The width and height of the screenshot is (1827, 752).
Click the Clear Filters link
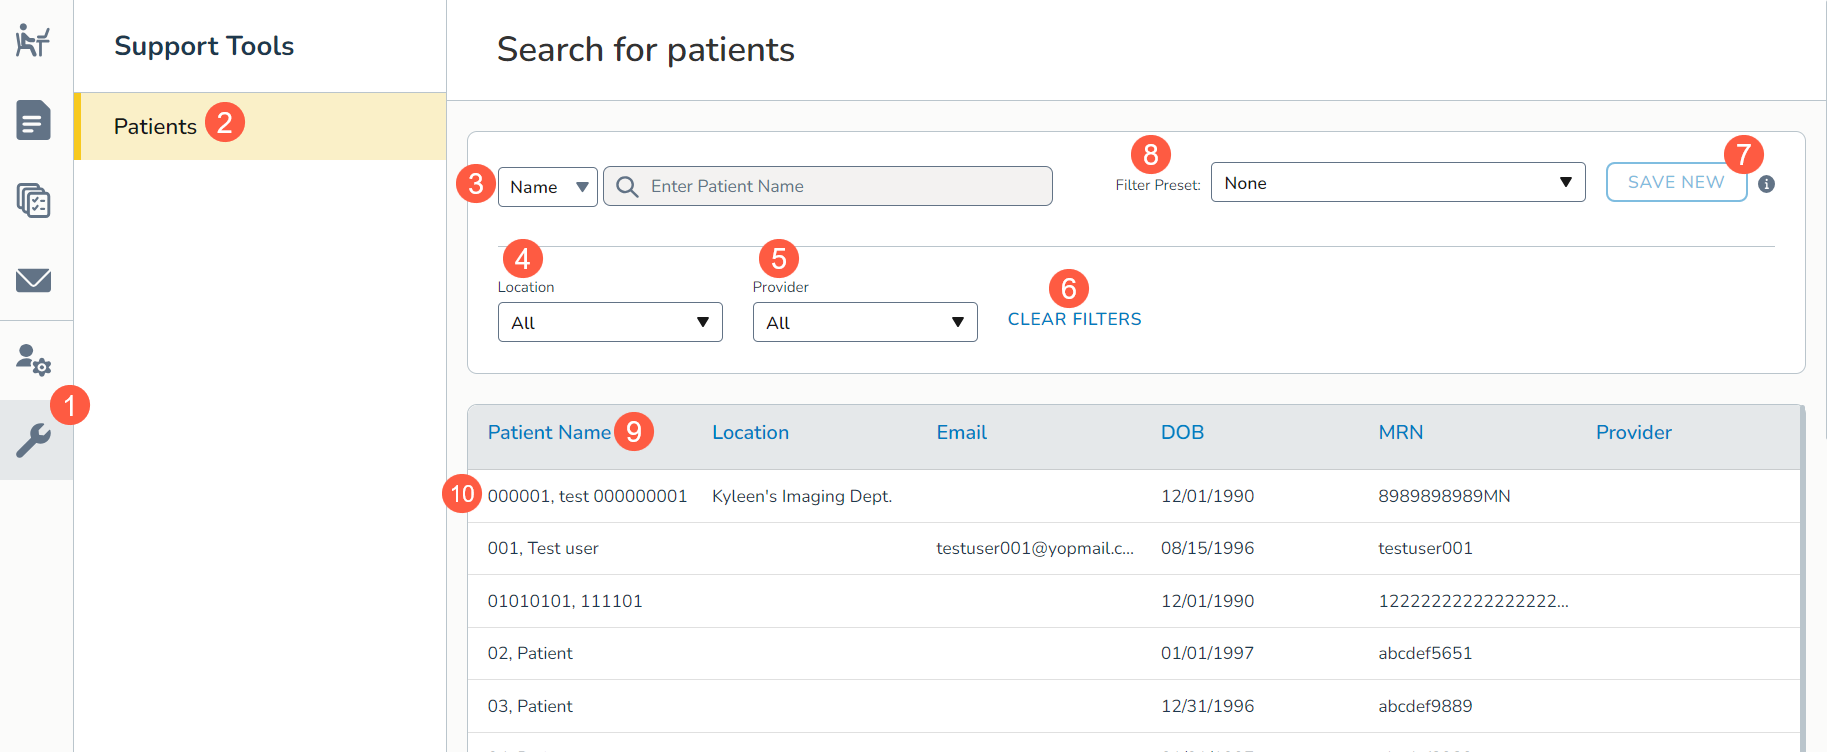[x=1074, y=319]
